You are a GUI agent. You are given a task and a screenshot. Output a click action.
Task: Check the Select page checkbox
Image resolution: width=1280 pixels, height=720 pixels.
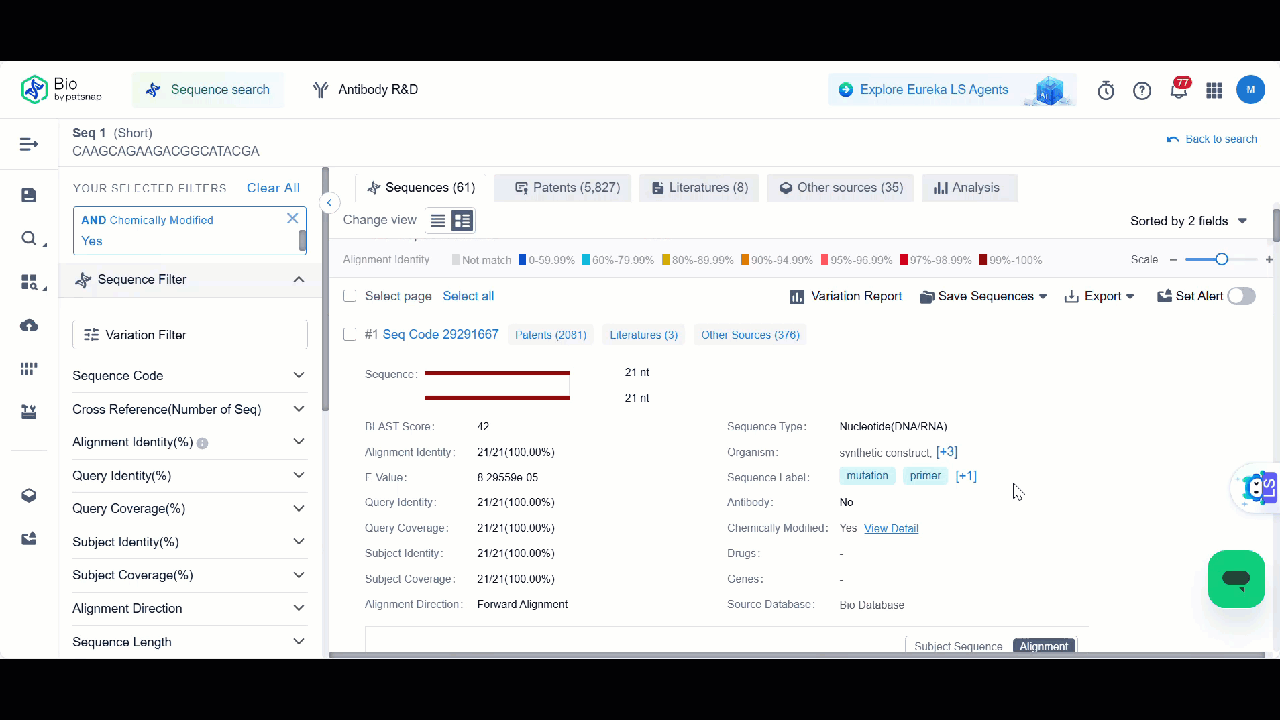click(x=350, y=296)
